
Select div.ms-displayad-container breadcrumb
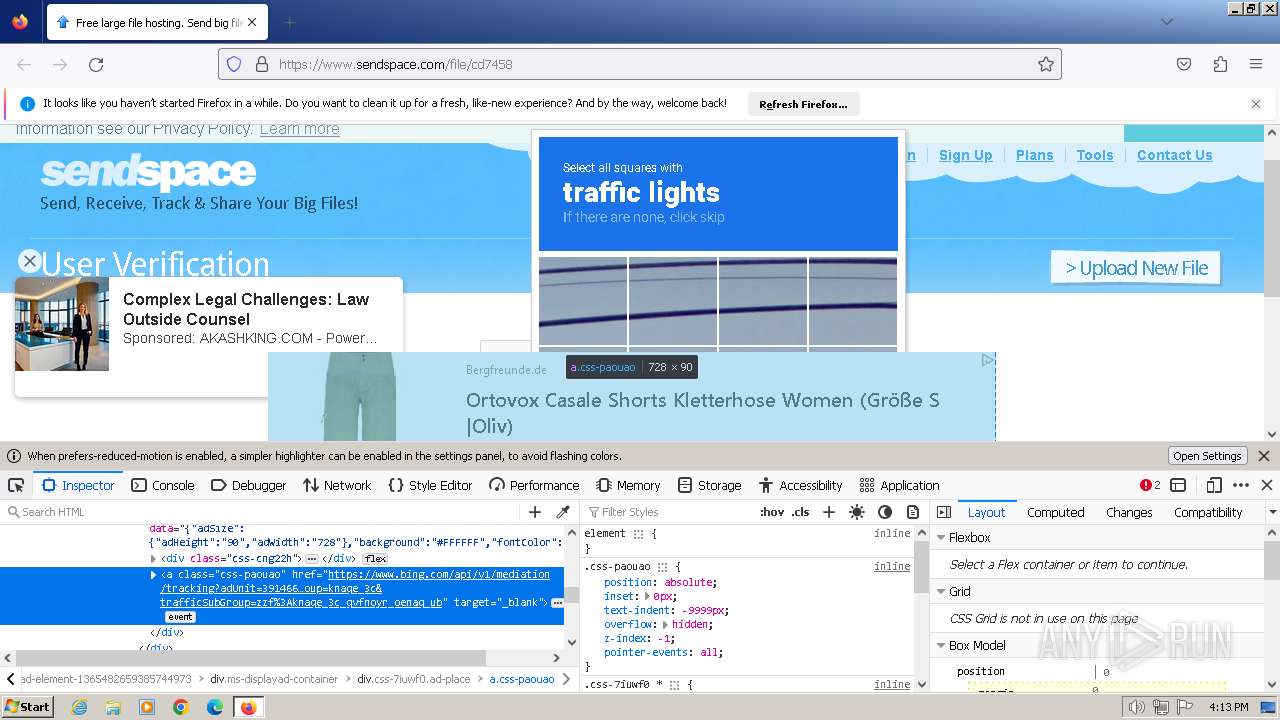point(274,679)
